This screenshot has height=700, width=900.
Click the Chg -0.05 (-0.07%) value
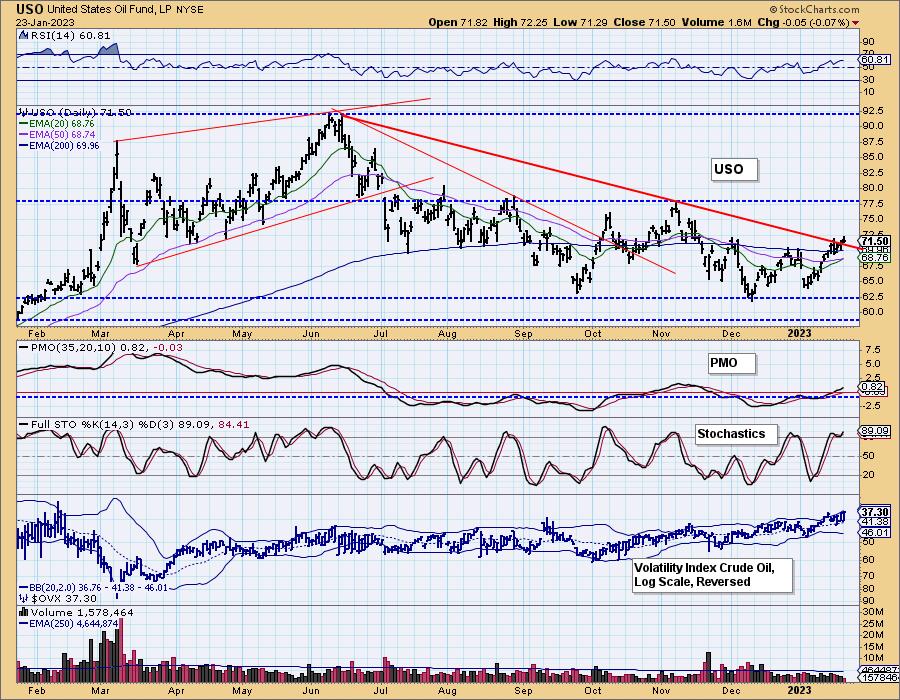[x=803, y=22]
